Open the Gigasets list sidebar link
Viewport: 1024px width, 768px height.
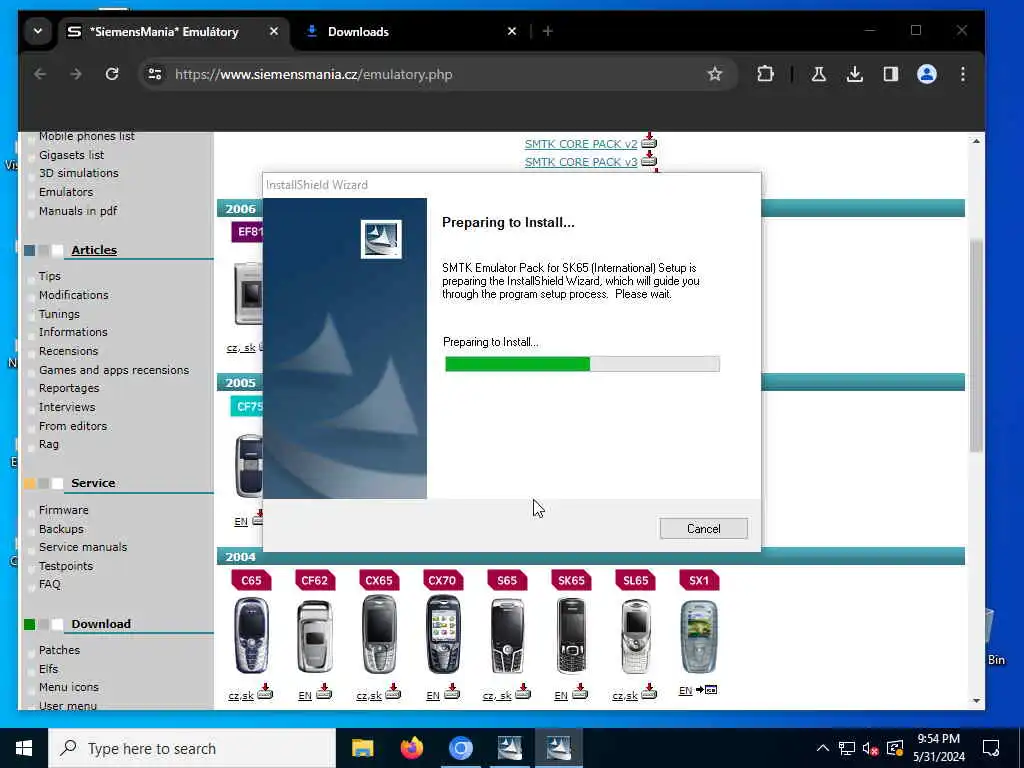pos(71,155)
